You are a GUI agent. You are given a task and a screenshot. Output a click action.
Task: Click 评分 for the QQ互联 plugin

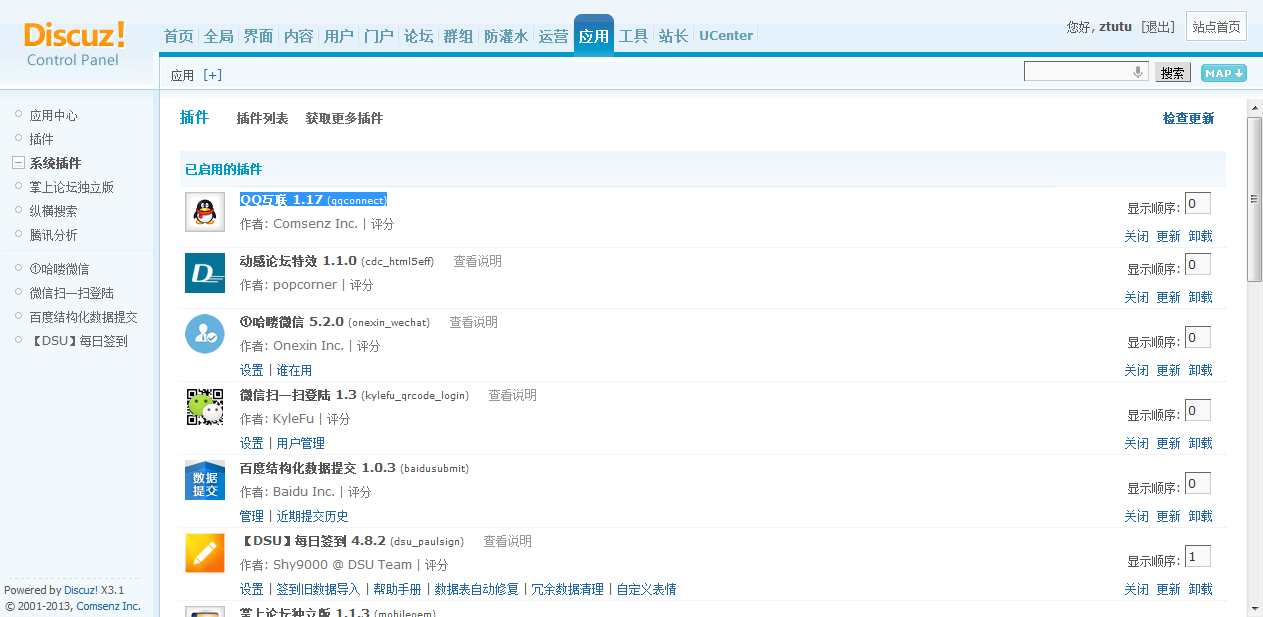click(x=382, y=224)
